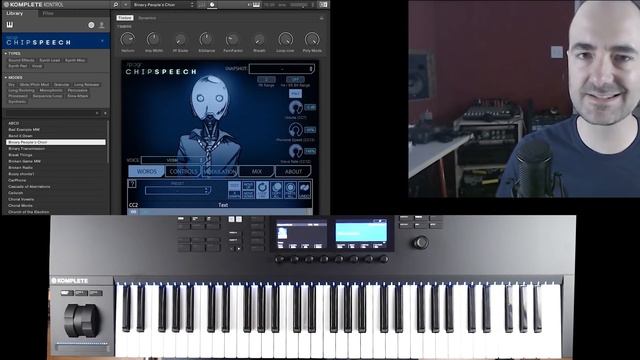This screenshot has width=640, height=360.
Task: Open the CONTROLS tab
Action: pyautogui.click(x=183, y=171)
